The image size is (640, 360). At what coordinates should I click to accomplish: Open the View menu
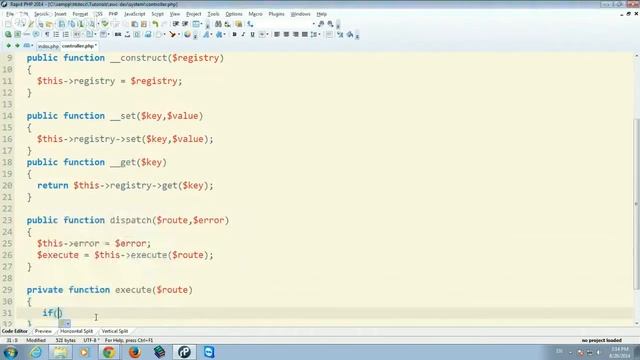point(175,14)
